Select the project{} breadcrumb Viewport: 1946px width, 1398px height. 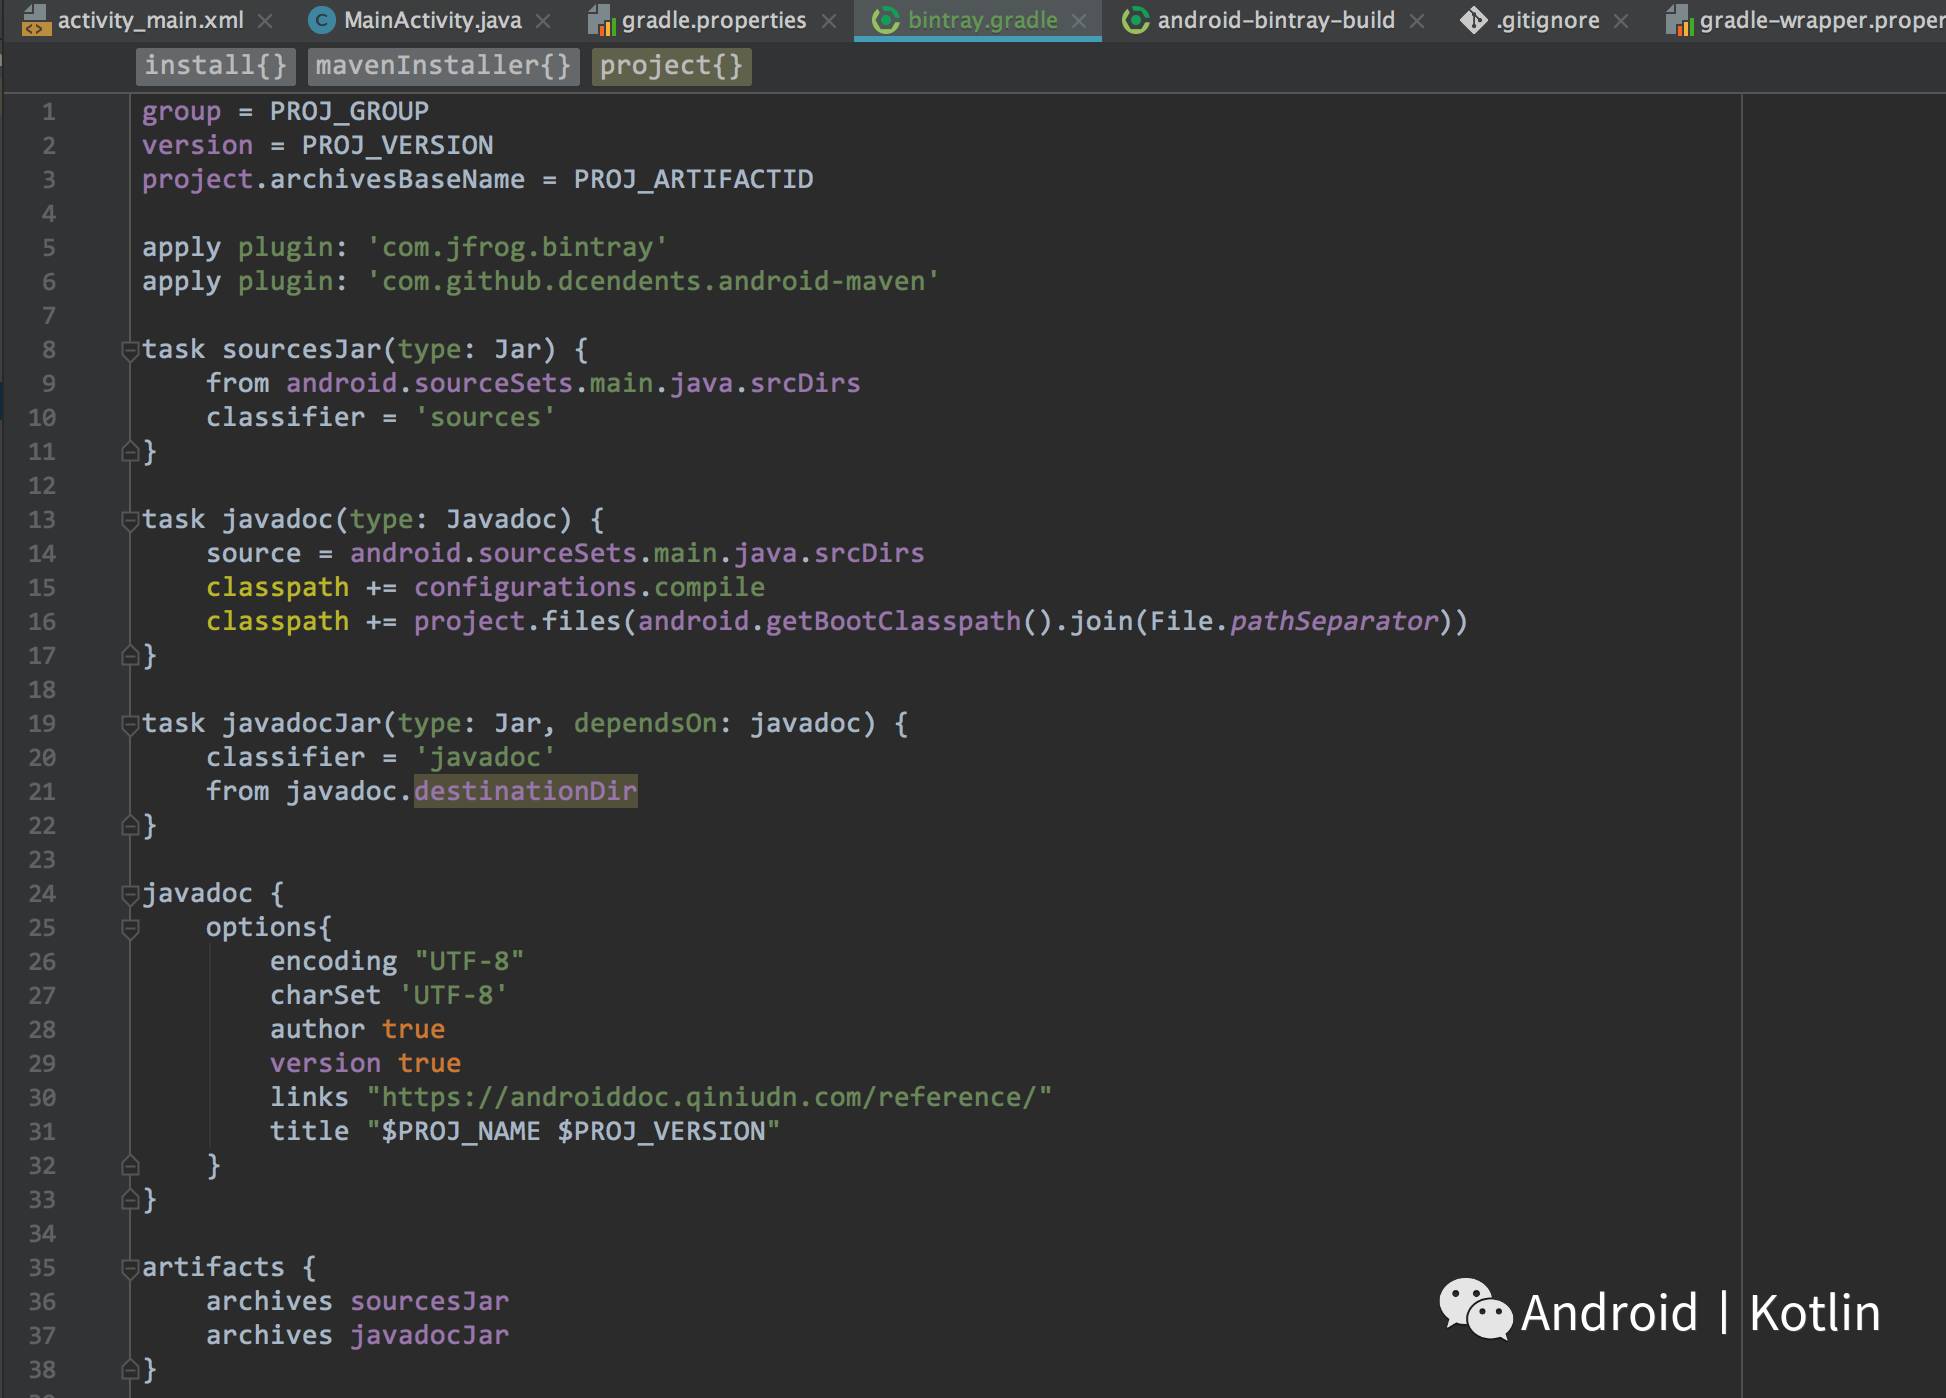pos(671,66)
